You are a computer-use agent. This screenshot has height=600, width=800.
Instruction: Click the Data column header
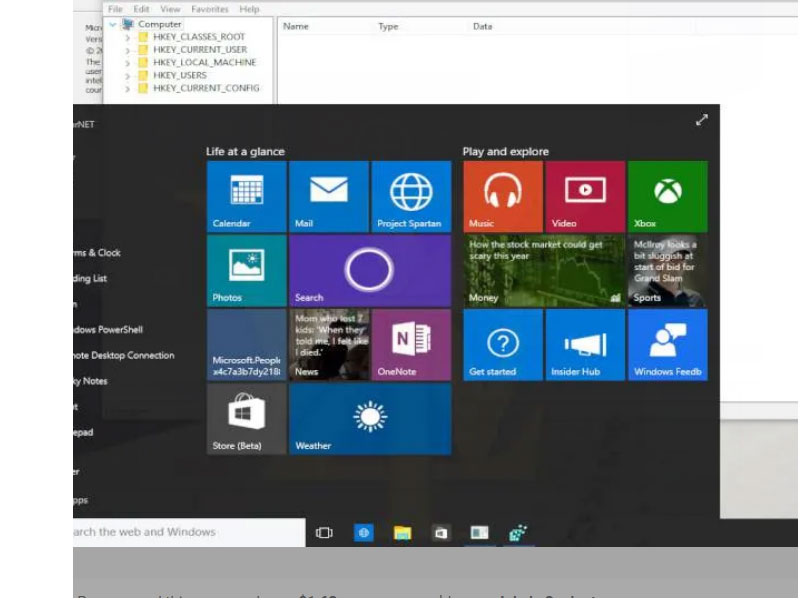tap(483, 27)
